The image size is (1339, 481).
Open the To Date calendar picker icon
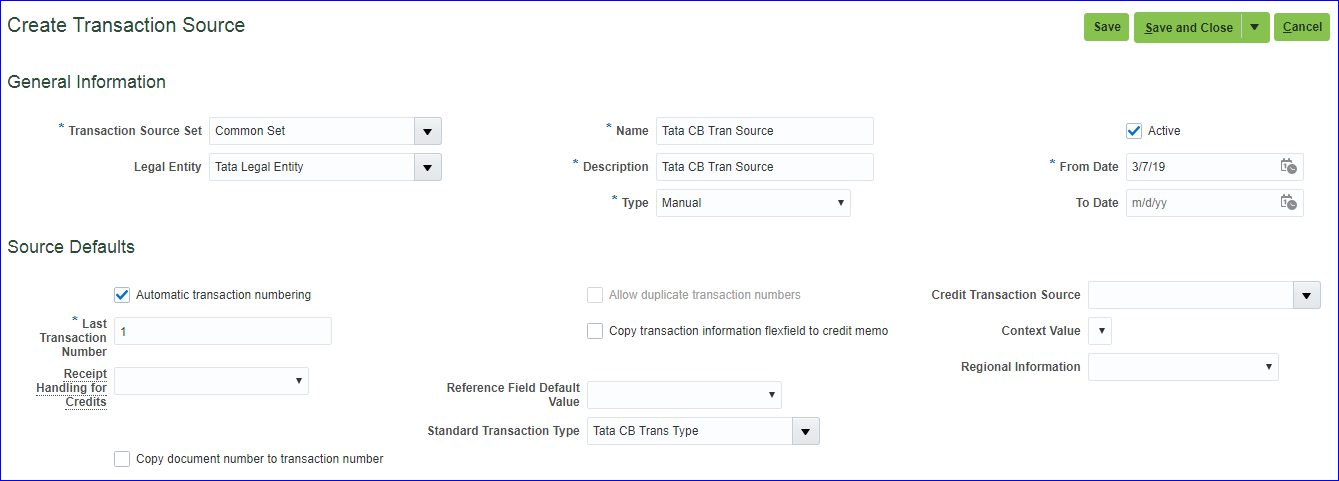tap(1289, 203)
